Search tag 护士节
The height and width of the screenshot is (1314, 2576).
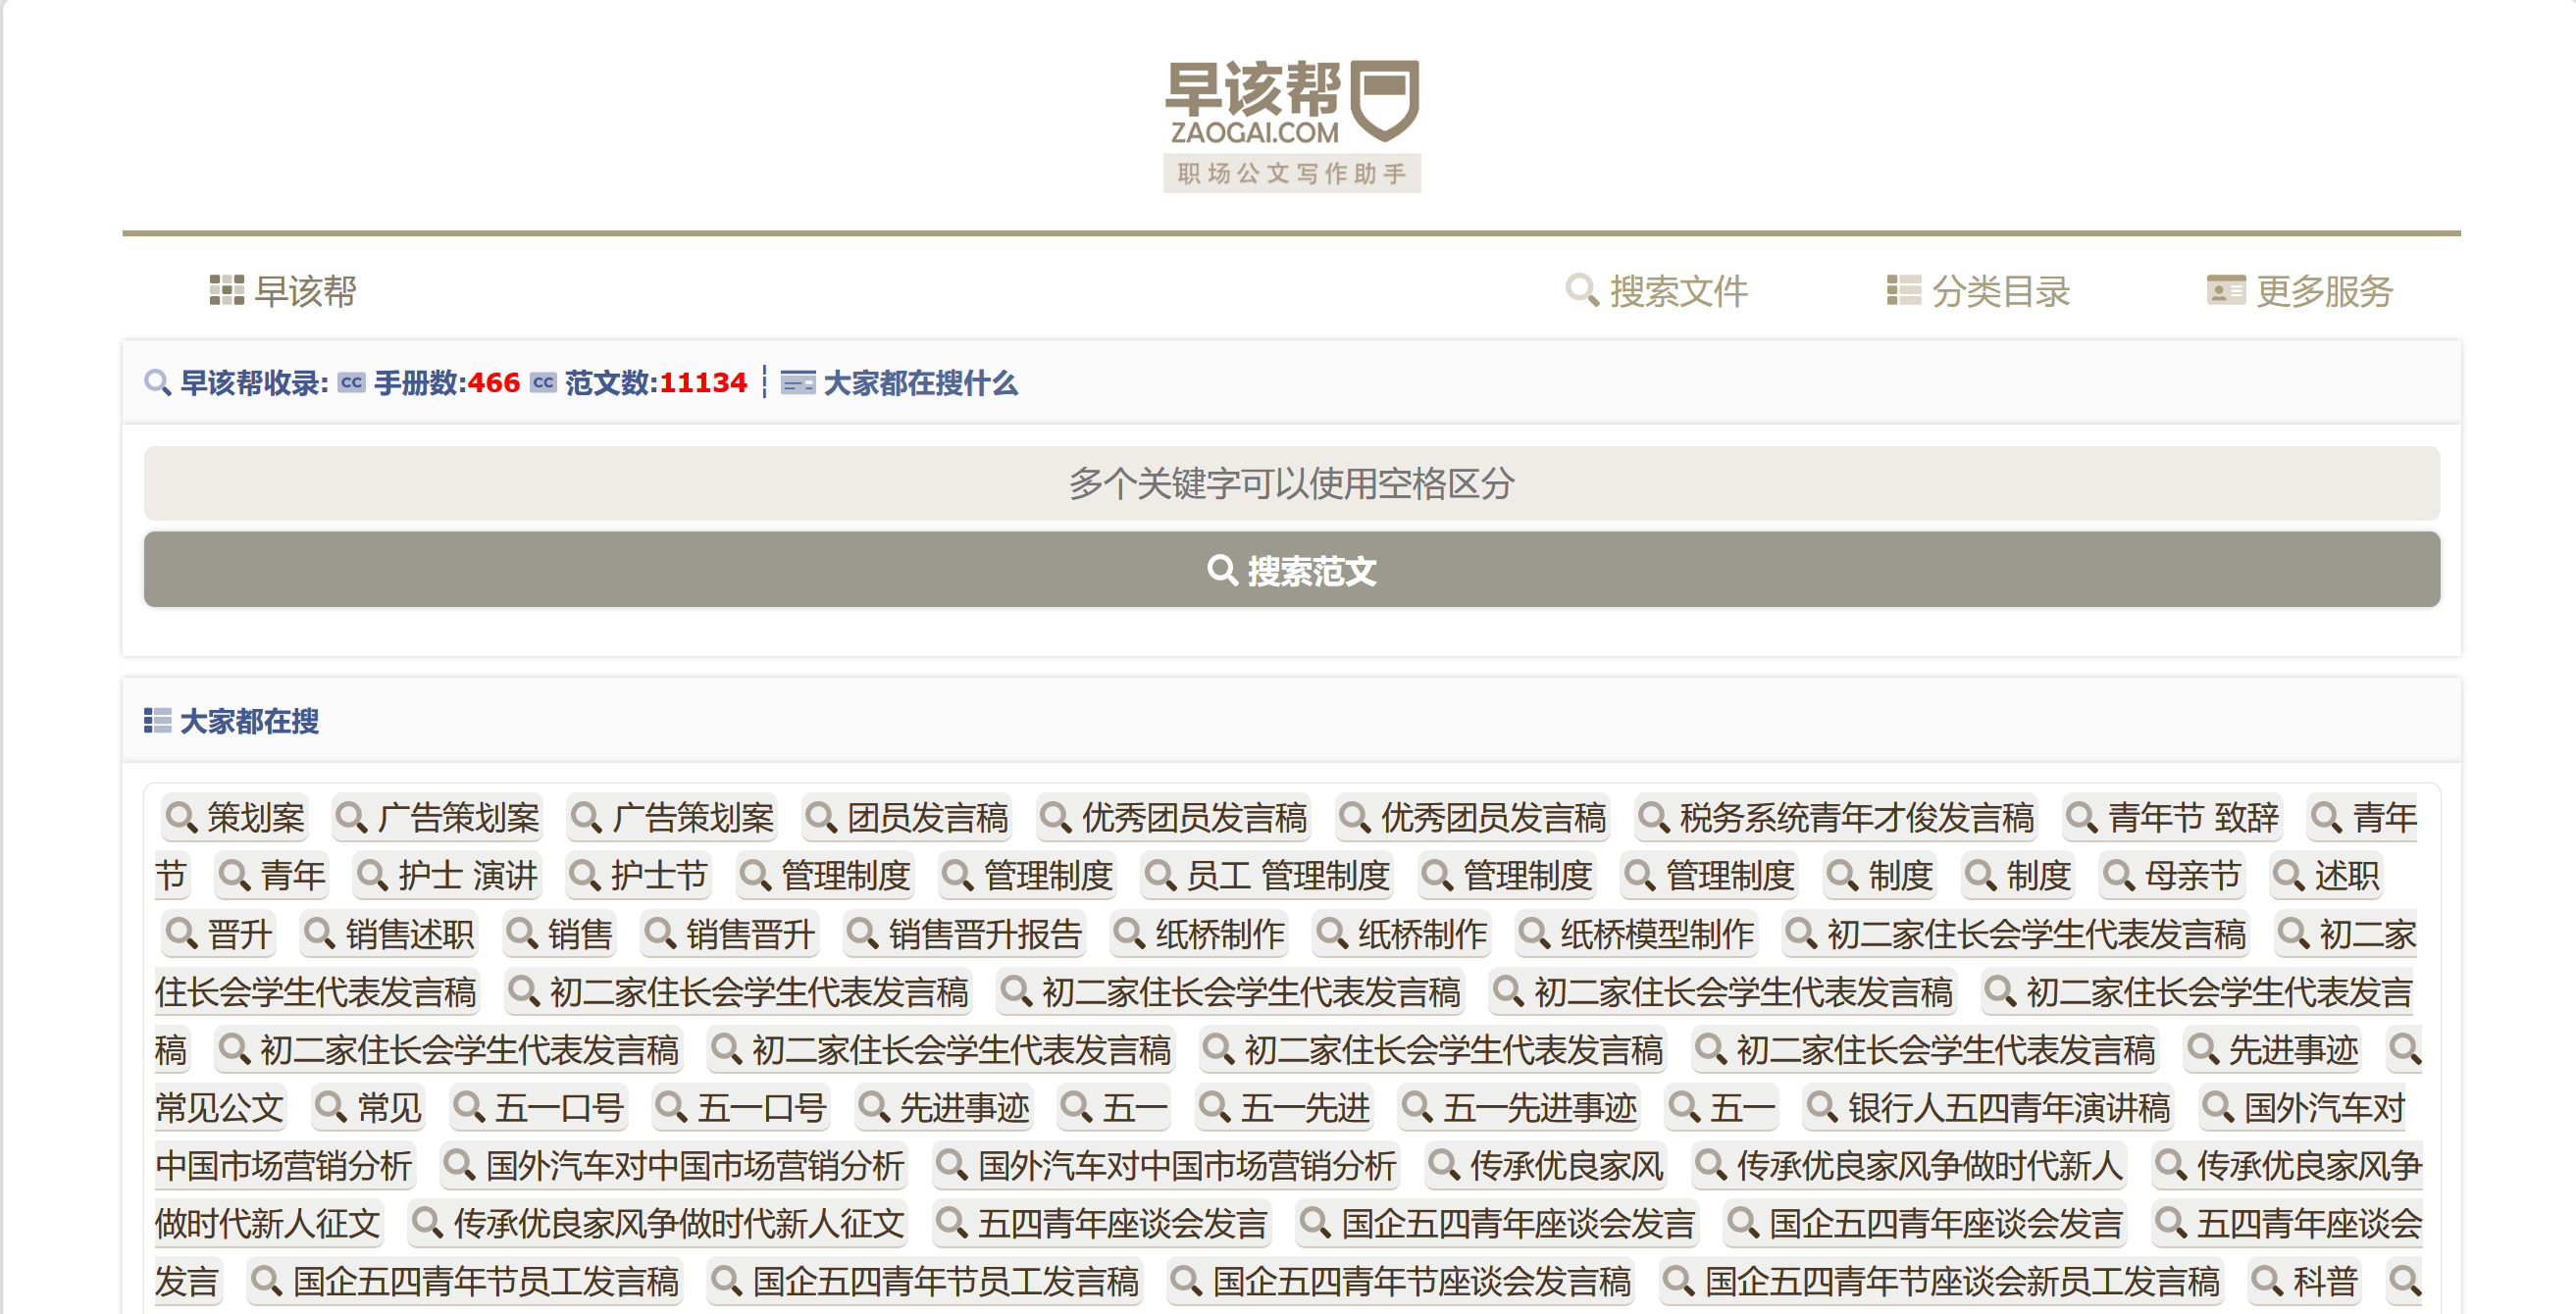click(639, 876)
